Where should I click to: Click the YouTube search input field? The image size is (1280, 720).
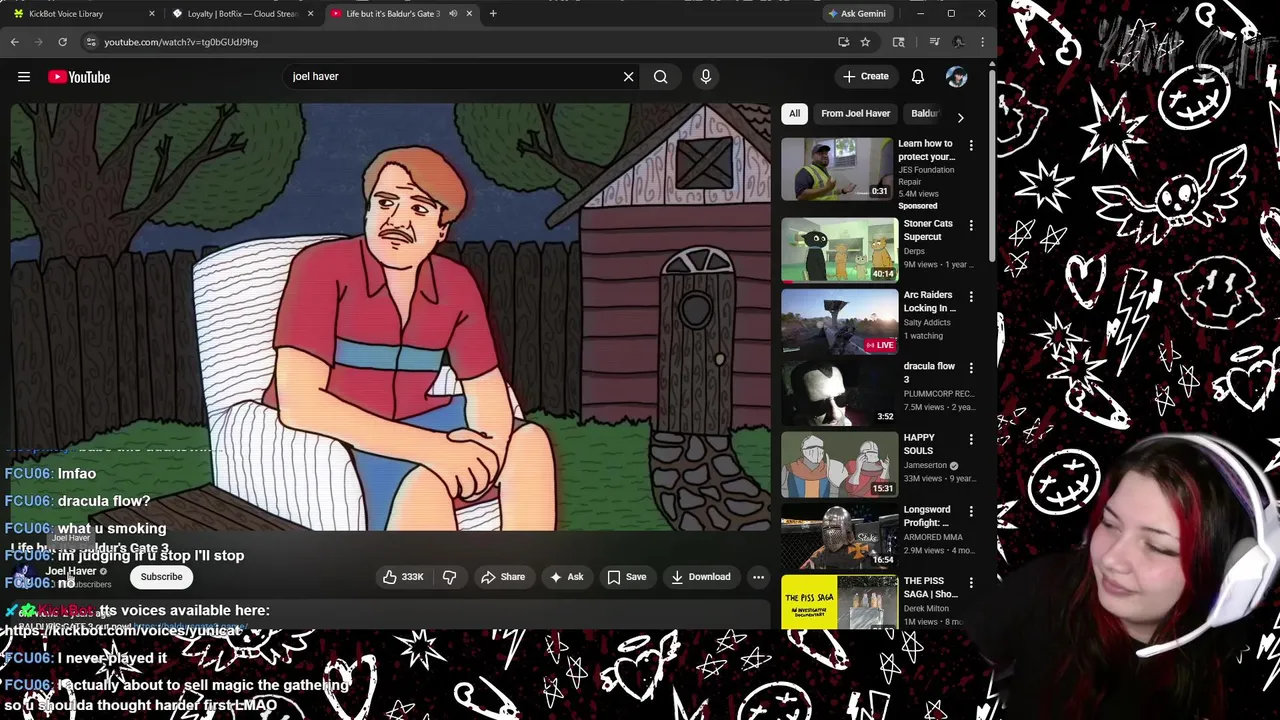tap(453, 77)
